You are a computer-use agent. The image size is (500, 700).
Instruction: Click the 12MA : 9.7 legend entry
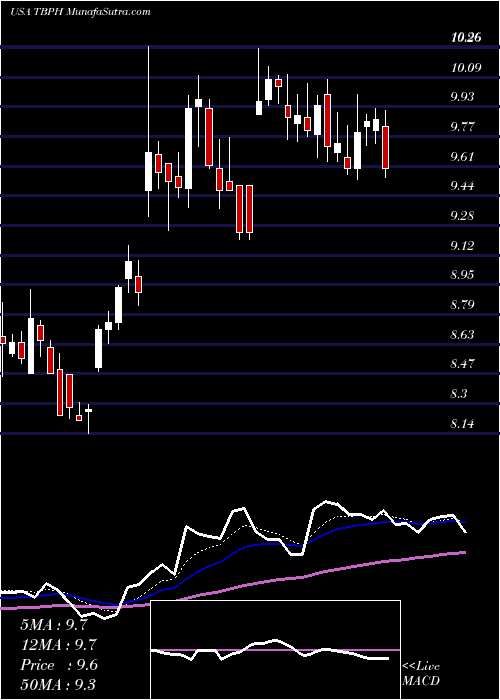click(x=58, y=645)
